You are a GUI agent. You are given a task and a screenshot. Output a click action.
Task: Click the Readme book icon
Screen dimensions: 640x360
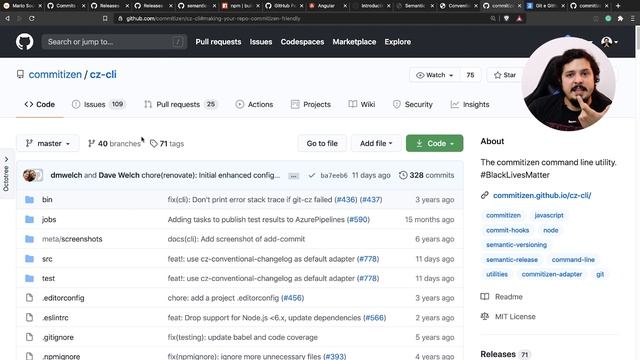point(484,297)
